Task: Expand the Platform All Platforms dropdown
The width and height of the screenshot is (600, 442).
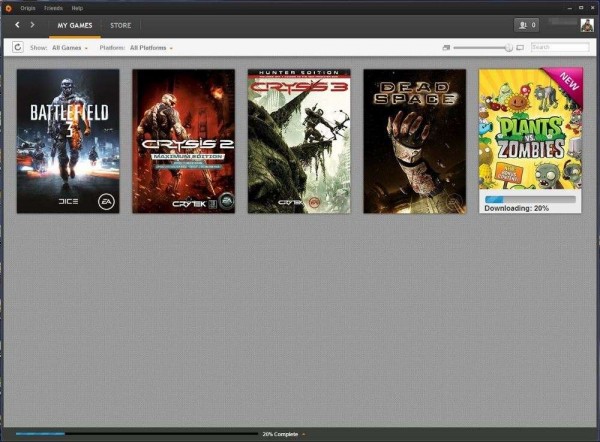Action: tap(151, 48)
